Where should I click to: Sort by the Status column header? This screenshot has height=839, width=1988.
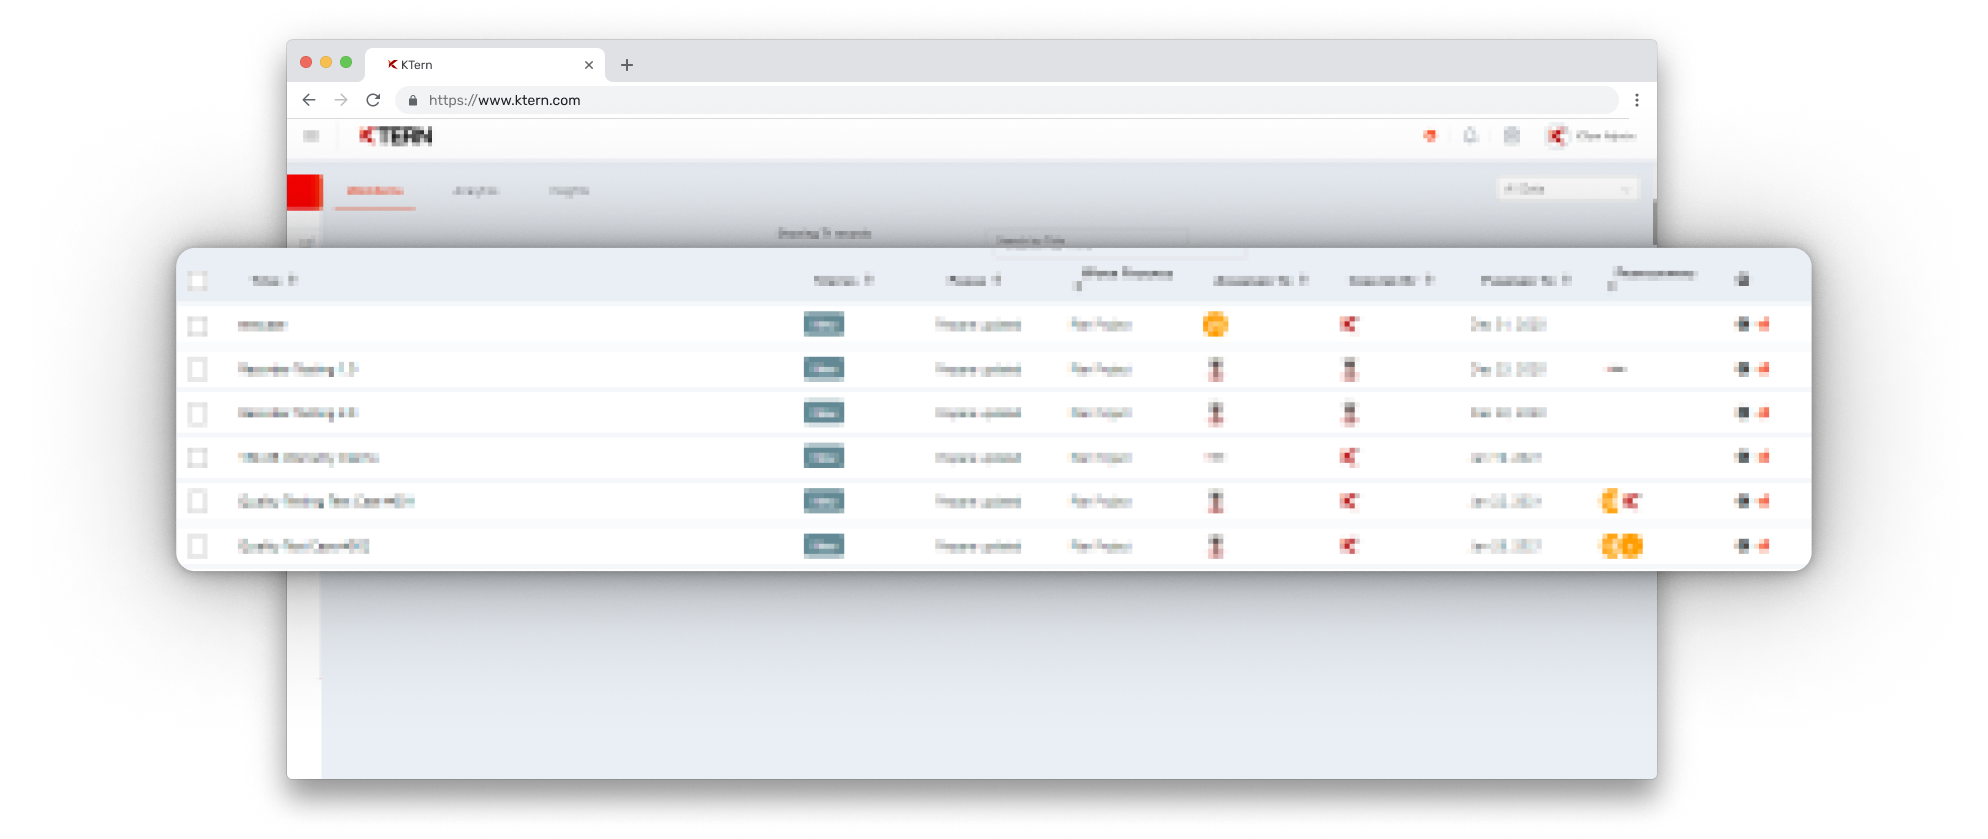click(x=843, y=281)
